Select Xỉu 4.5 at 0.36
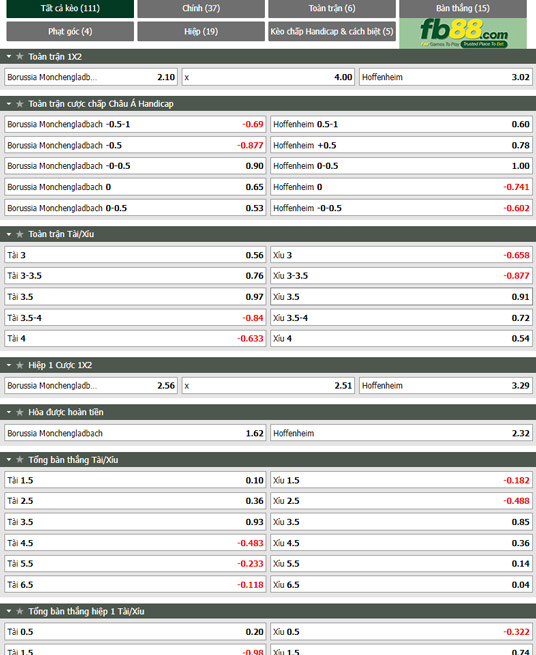 click(x=401, y=543)
